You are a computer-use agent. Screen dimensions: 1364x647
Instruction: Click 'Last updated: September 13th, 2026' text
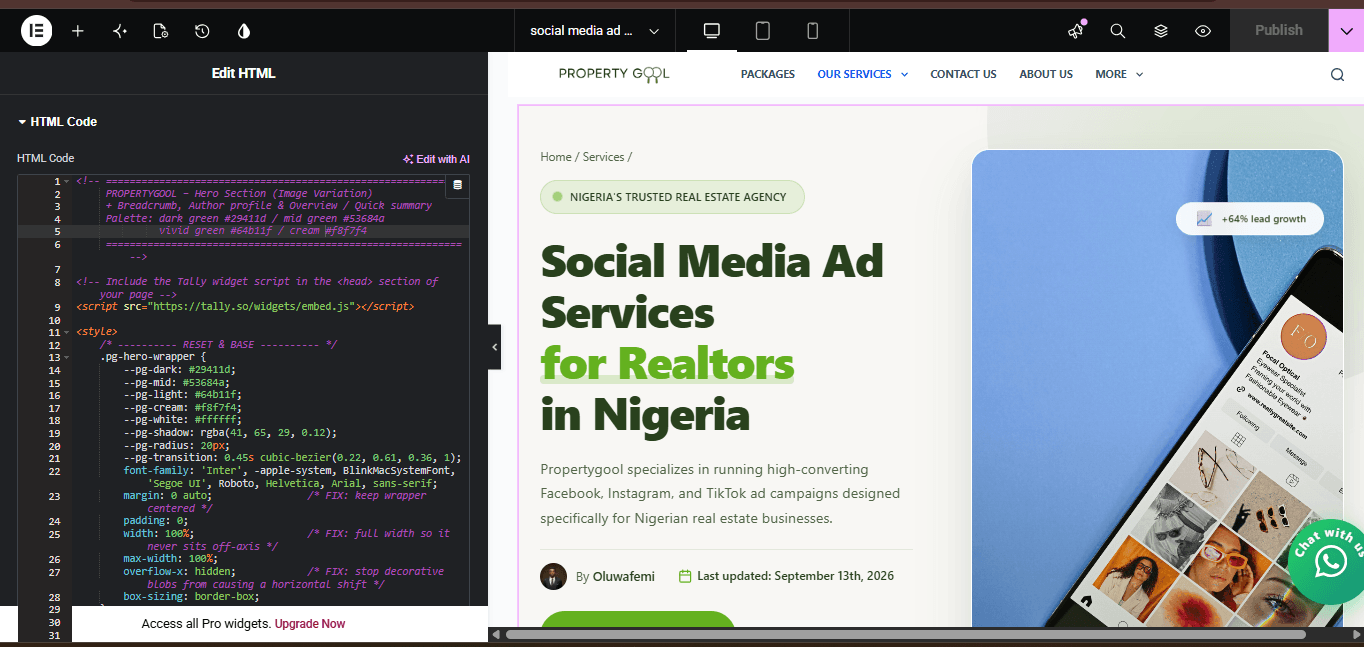[x=795, y=576]
